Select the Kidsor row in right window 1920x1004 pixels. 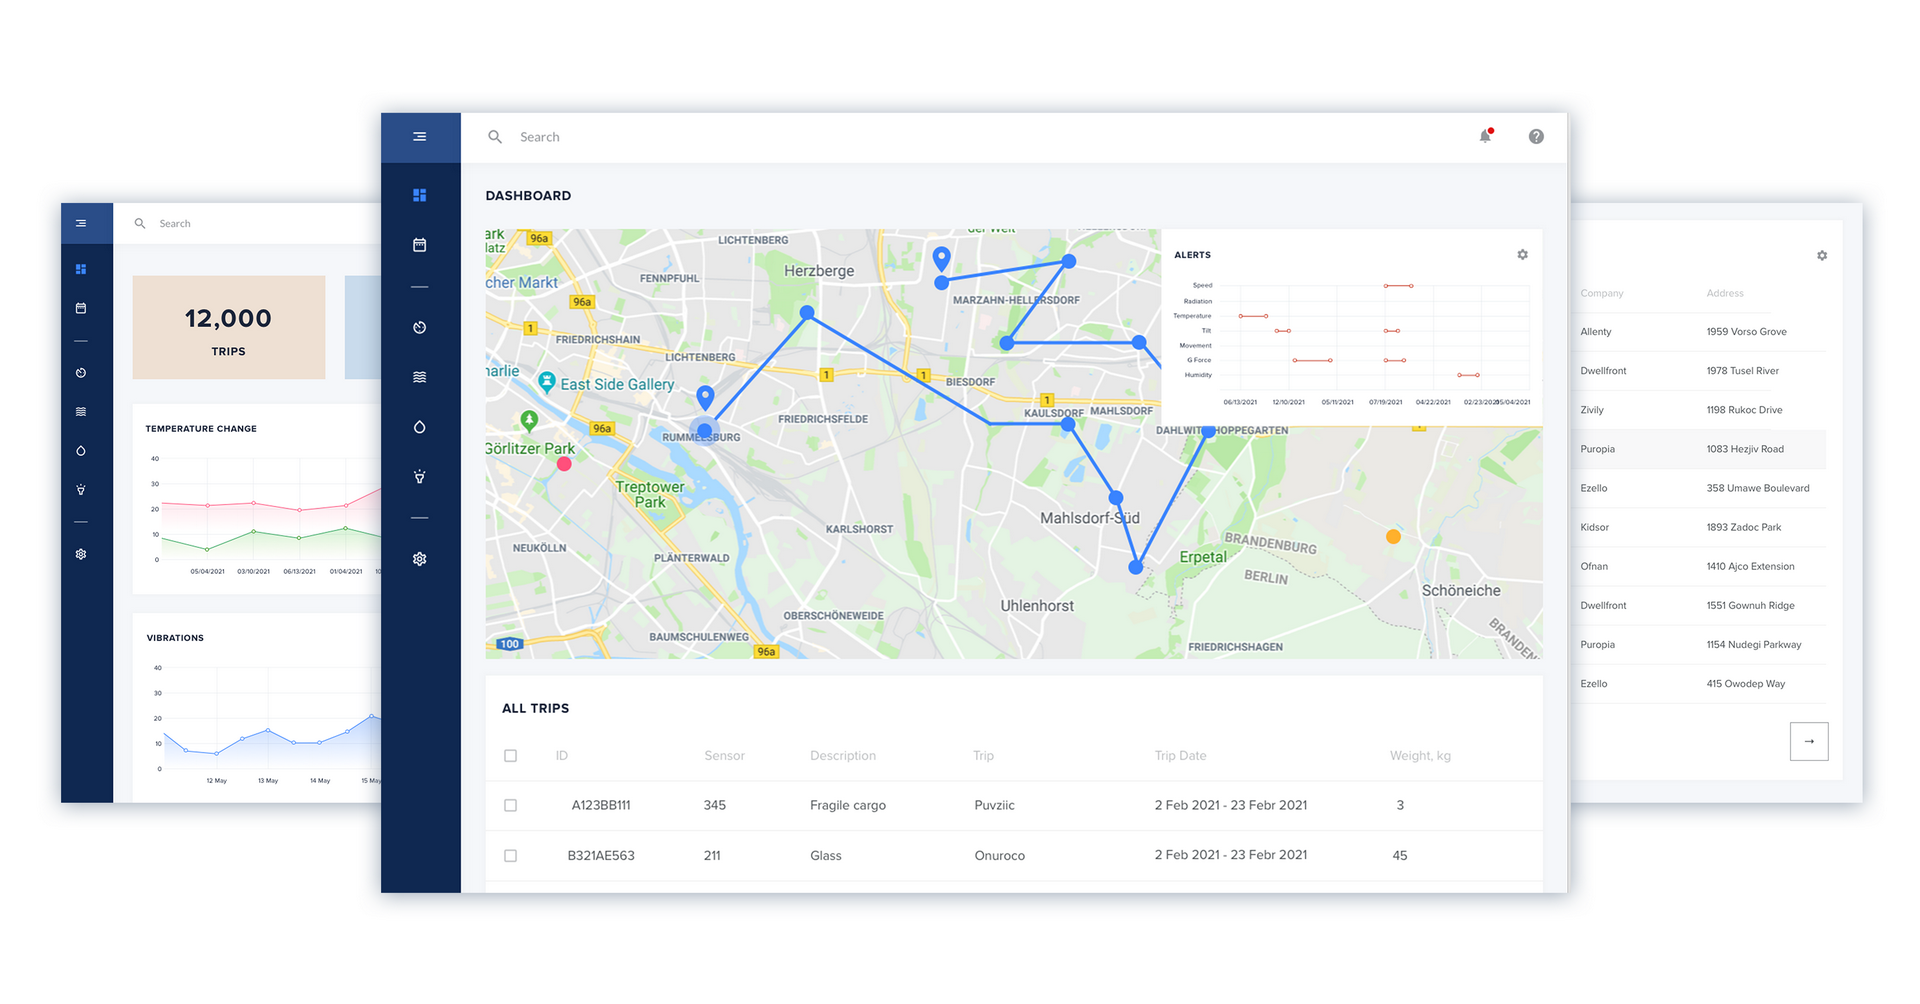click(x=1698, y=527)
